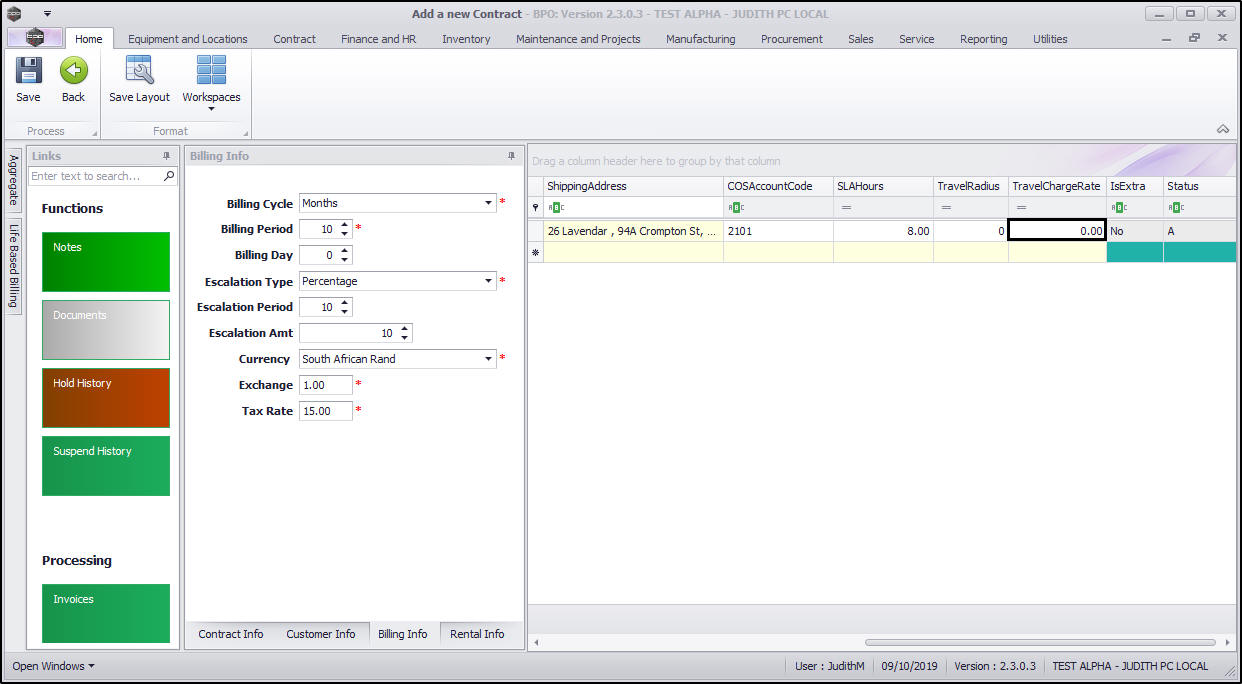This screenshot has height=684, width=1242.
Task: Pin the Billing Info panel pushpin
Action: click(512, 156)
